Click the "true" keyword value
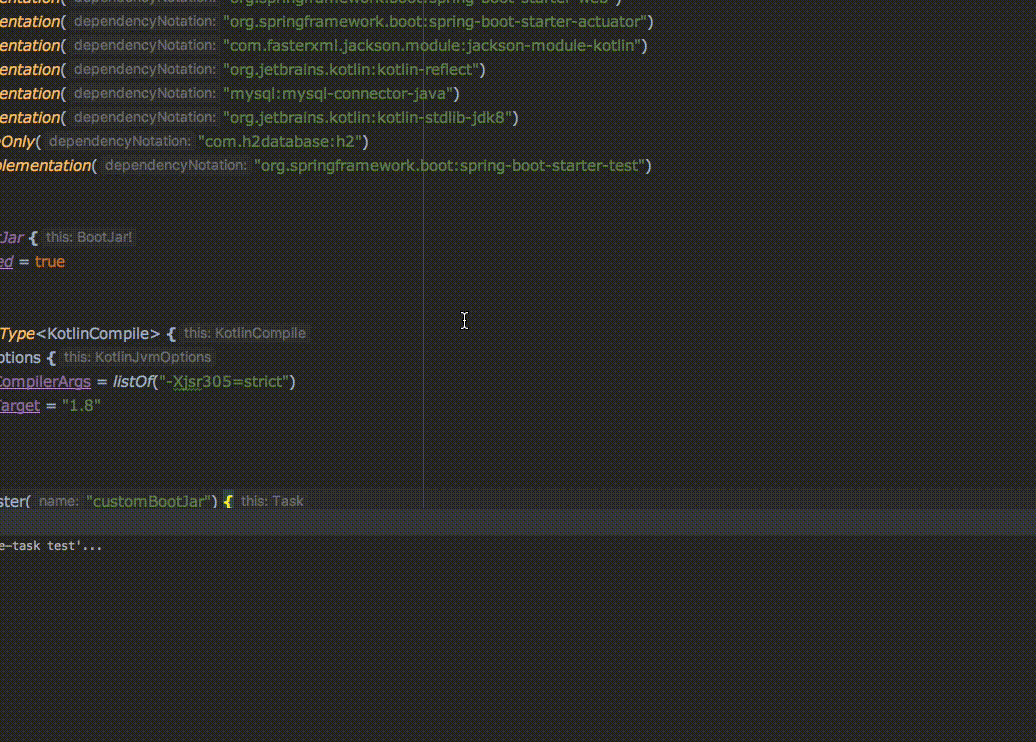The height and width of the screenshot is (742, 1036). (x=50, y=262)
